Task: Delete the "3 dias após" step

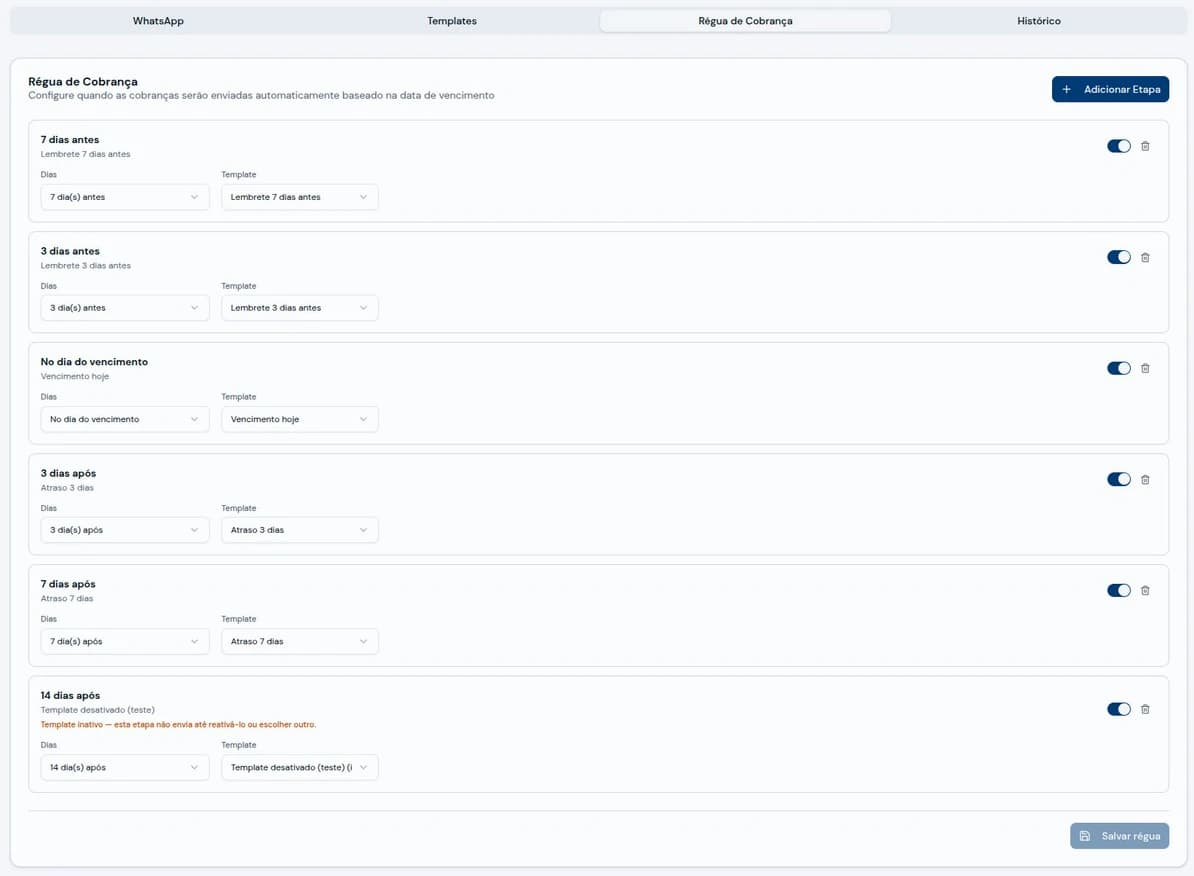Action: [1145, 480]
